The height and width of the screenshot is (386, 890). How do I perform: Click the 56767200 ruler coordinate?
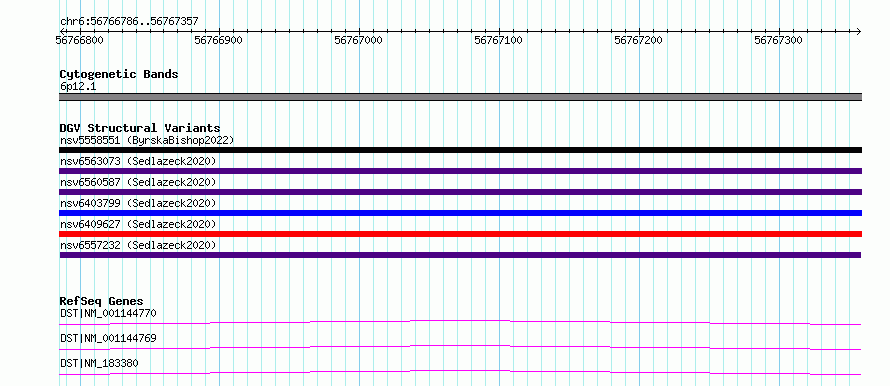(639, 40)
